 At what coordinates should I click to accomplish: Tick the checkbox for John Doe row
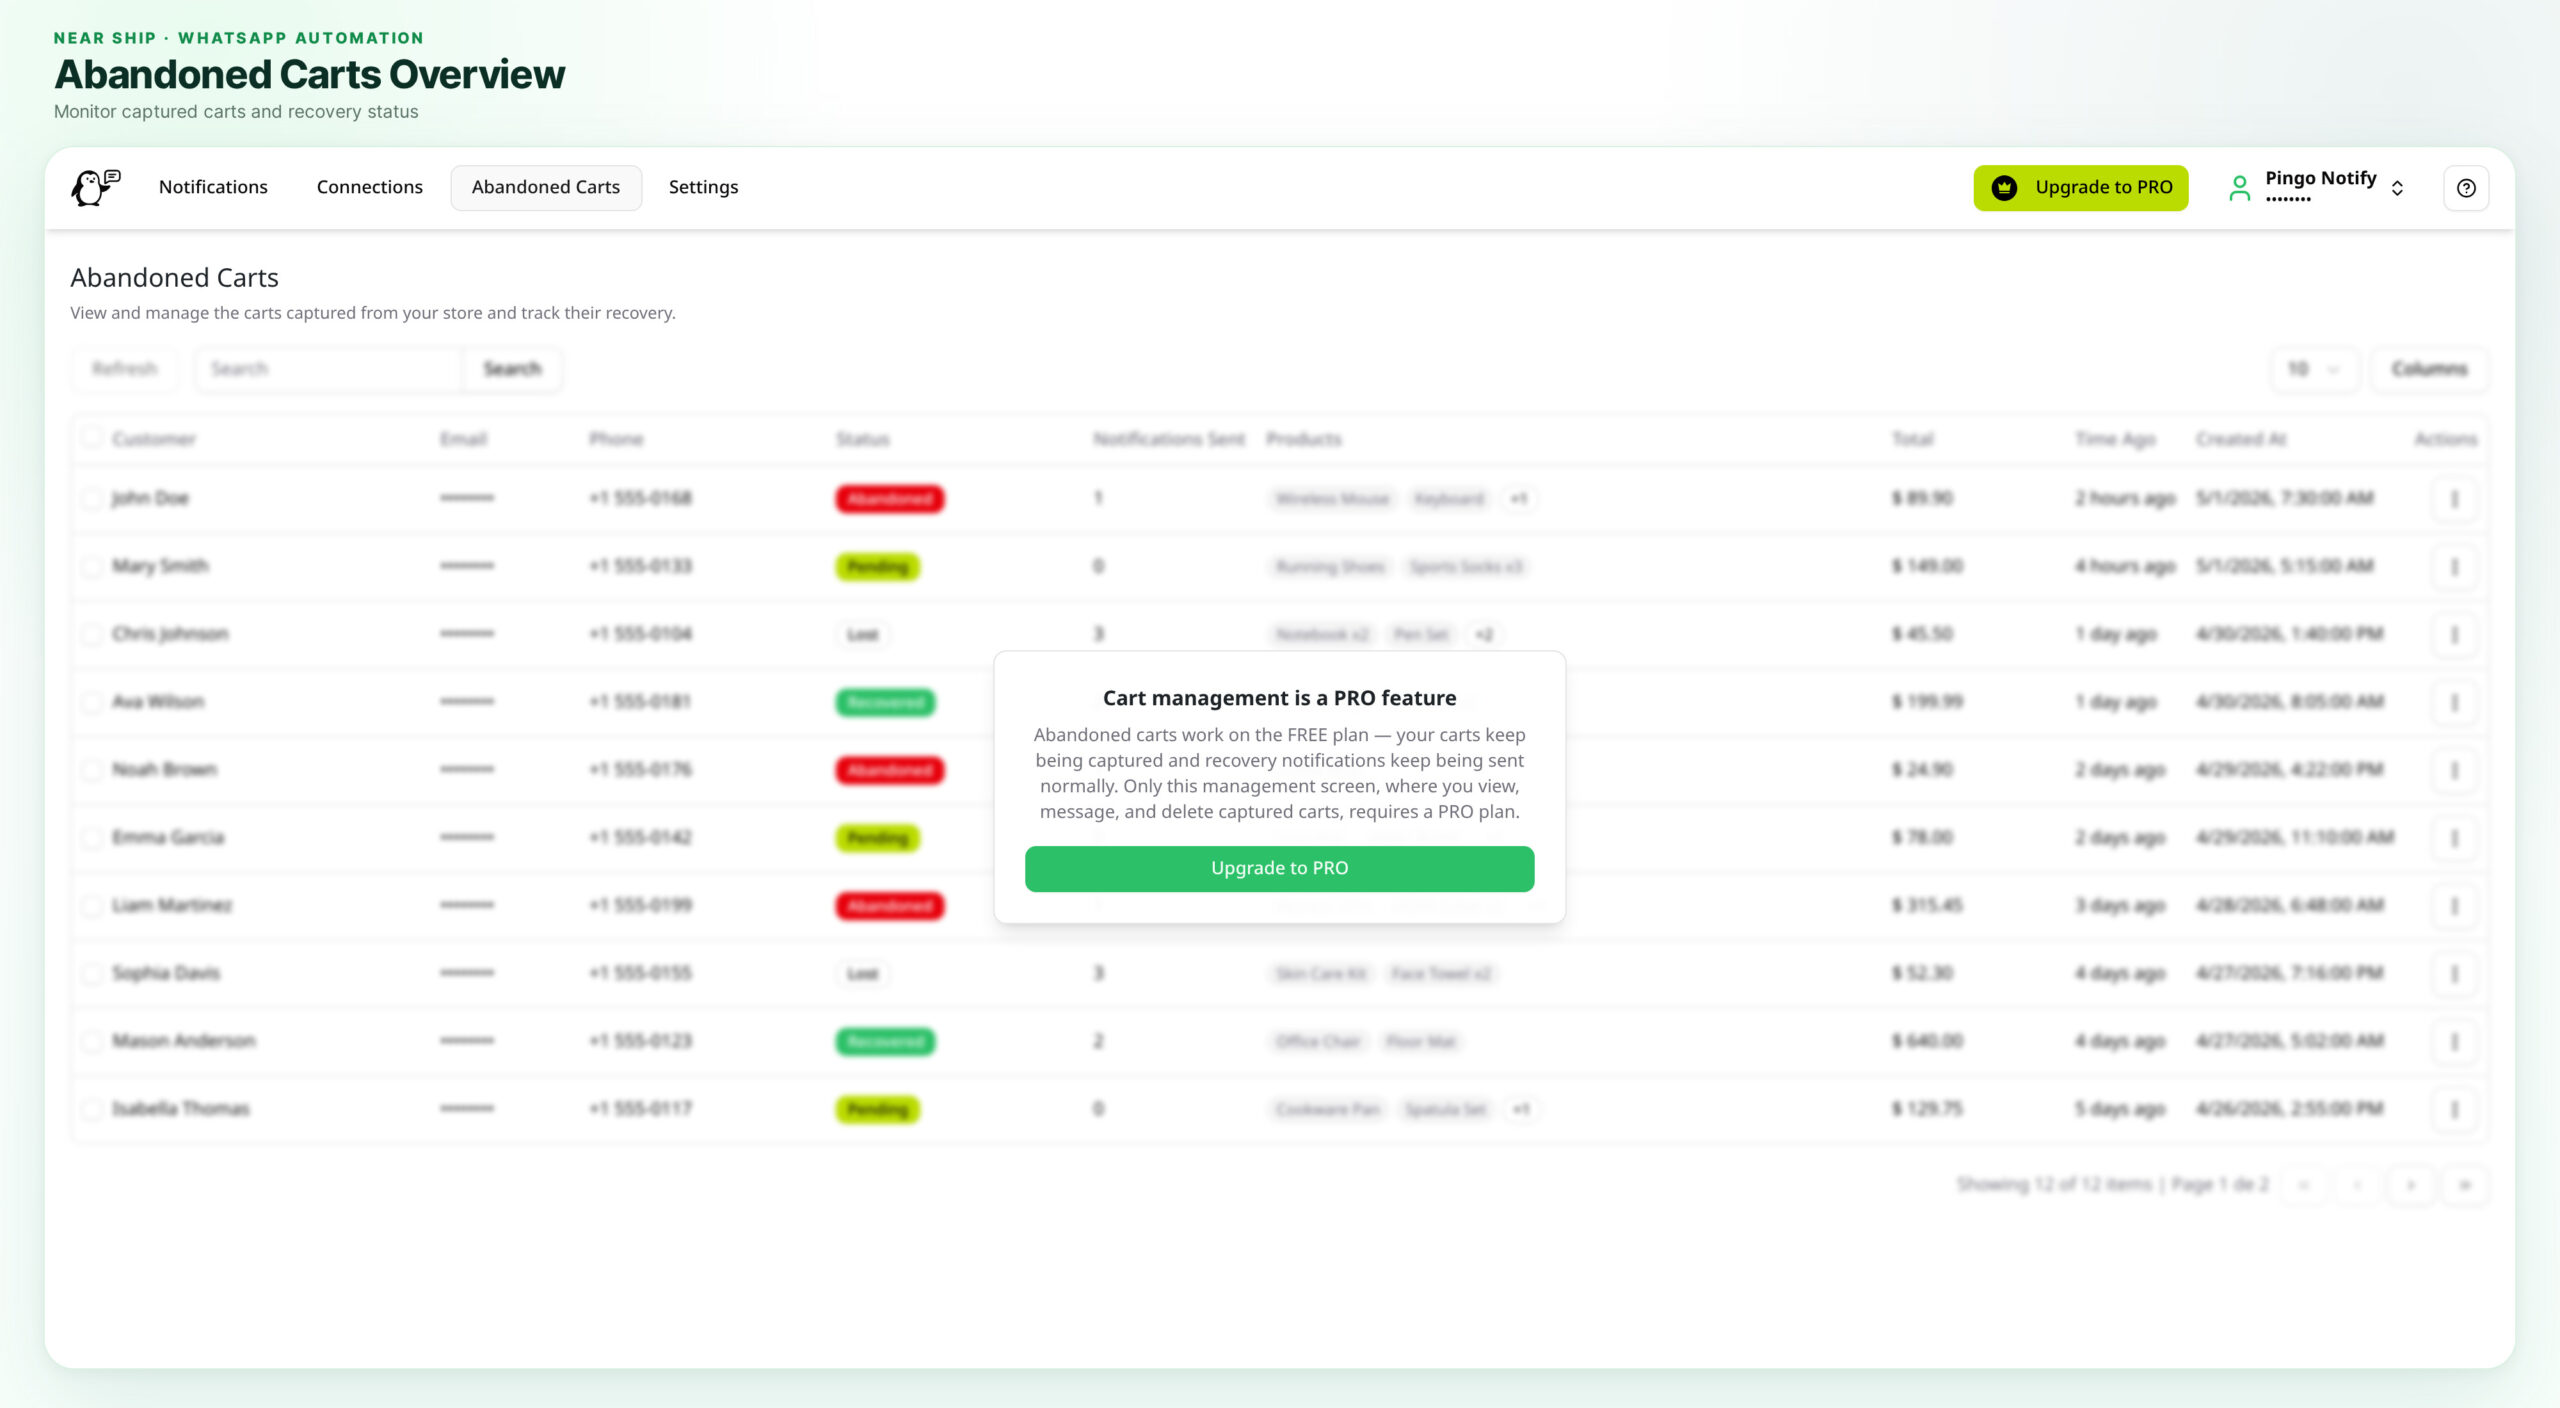(92, 498)
